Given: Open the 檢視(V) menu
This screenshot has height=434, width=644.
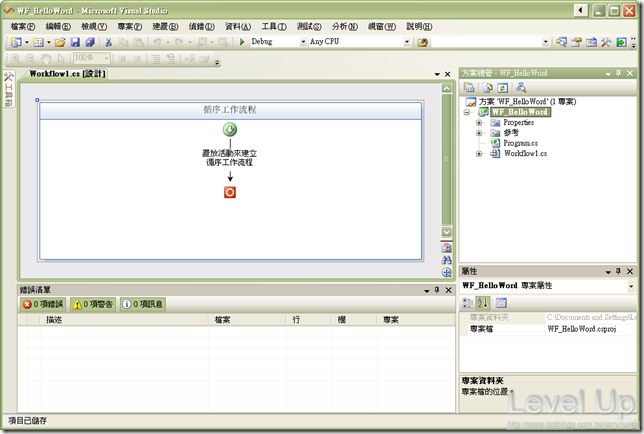Looking at the screenshot, I should (94, 27).
